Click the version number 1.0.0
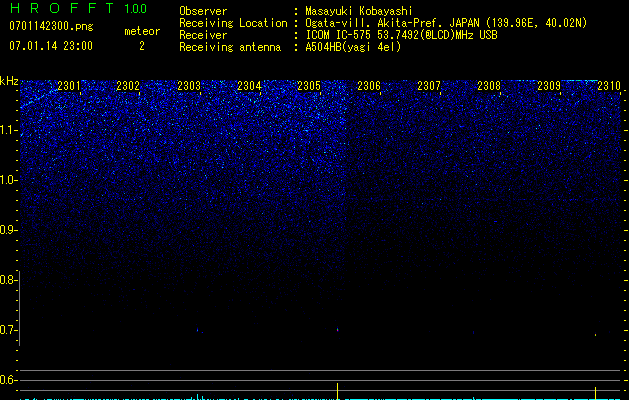 point(136,8)
